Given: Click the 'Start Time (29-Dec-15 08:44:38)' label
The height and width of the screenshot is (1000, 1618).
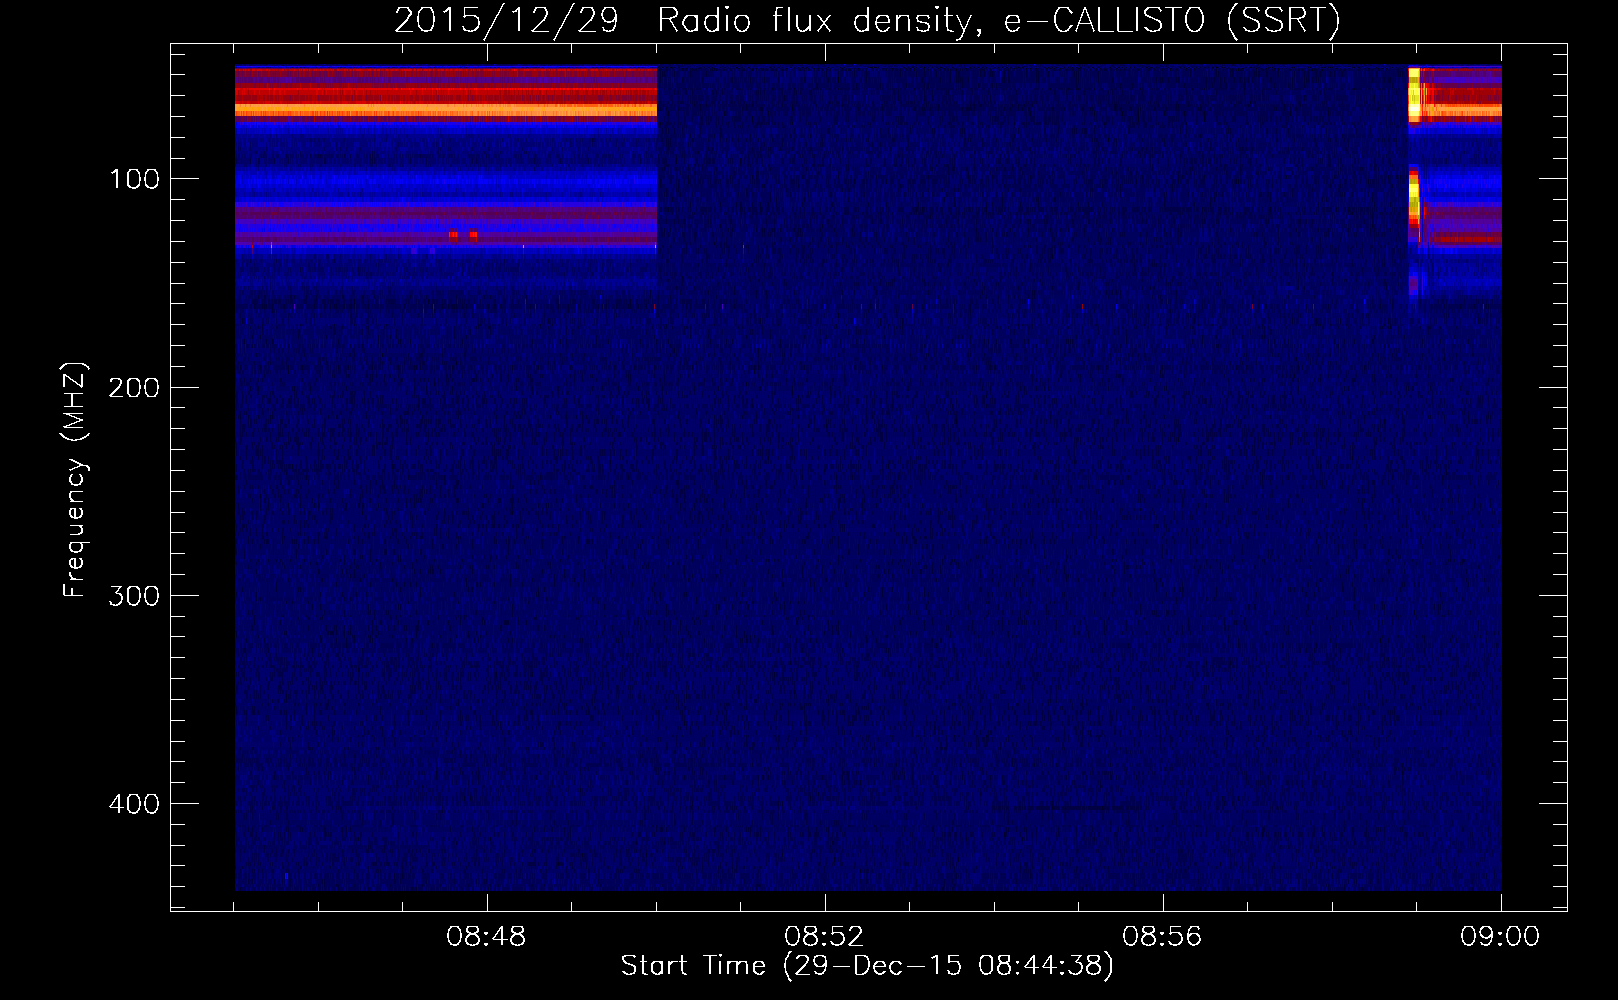Looking at the screenshot, I should pos(867,966).
